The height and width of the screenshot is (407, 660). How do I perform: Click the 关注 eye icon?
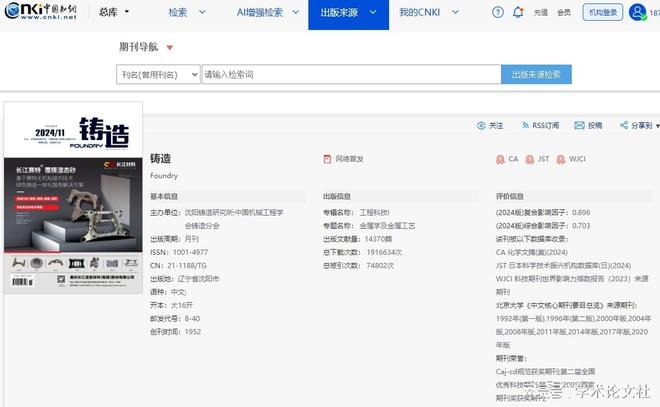[x=481, y=125]
